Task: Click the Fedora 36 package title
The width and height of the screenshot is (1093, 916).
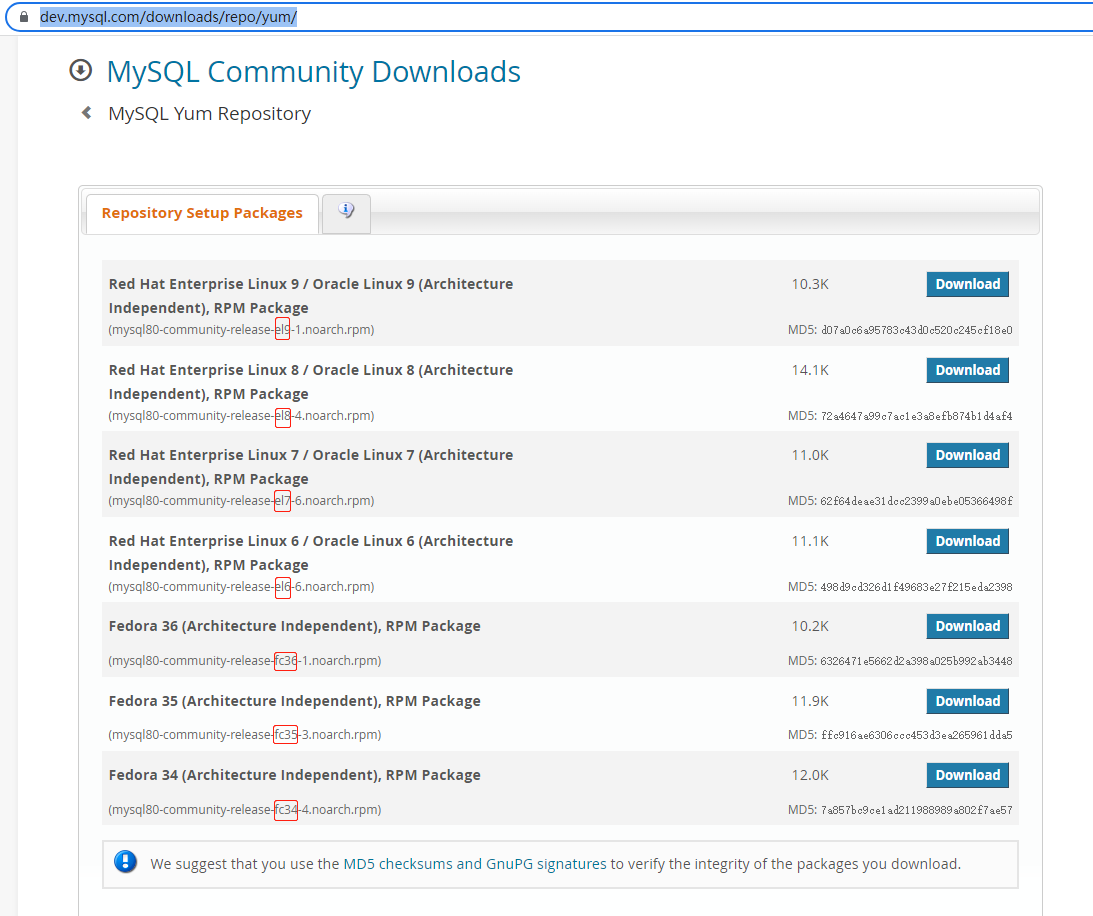Action: point(295,626)
